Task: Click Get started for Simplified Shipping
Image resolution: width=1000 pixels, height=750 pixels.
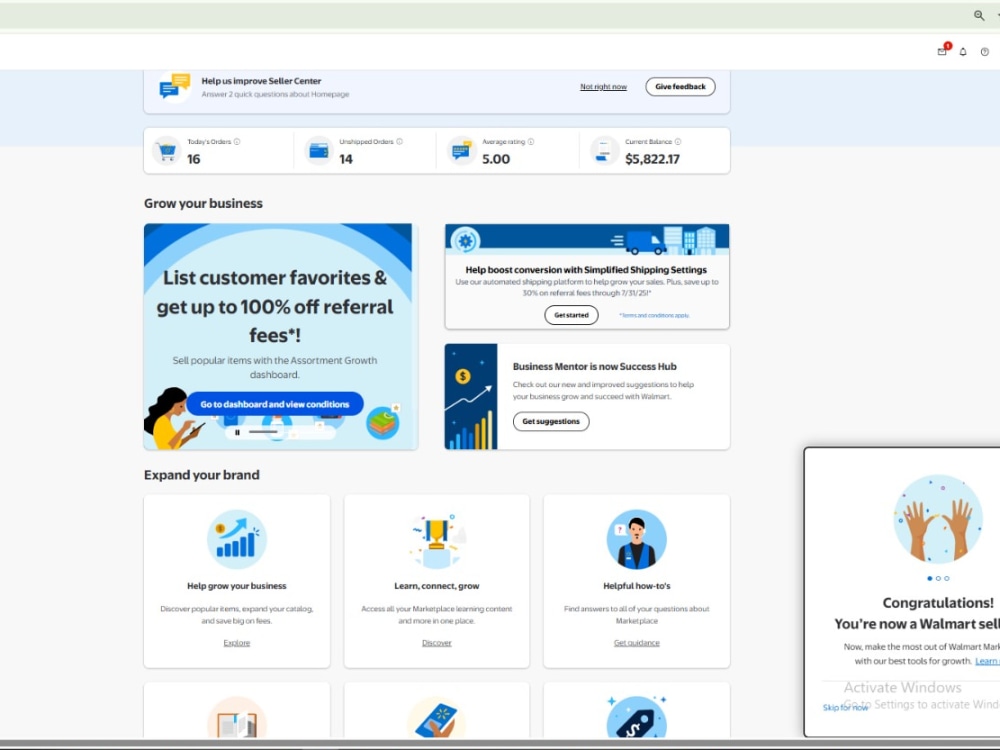Action: [571, 315]
